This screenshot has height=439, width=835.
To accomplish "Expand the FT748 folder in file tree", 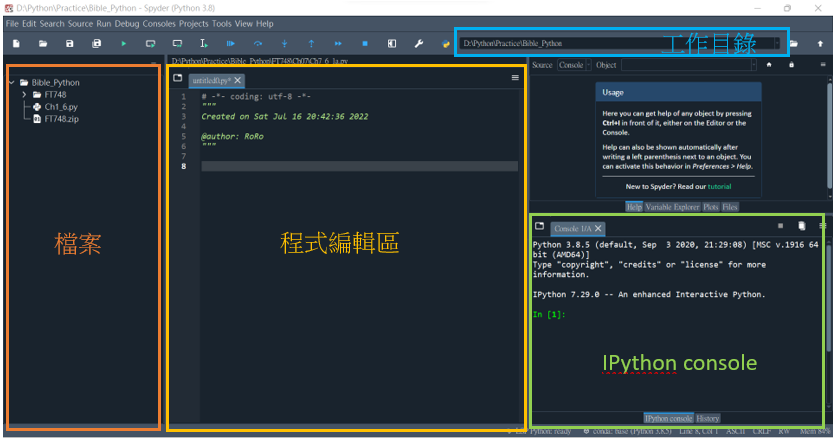I will pos(24,95).
